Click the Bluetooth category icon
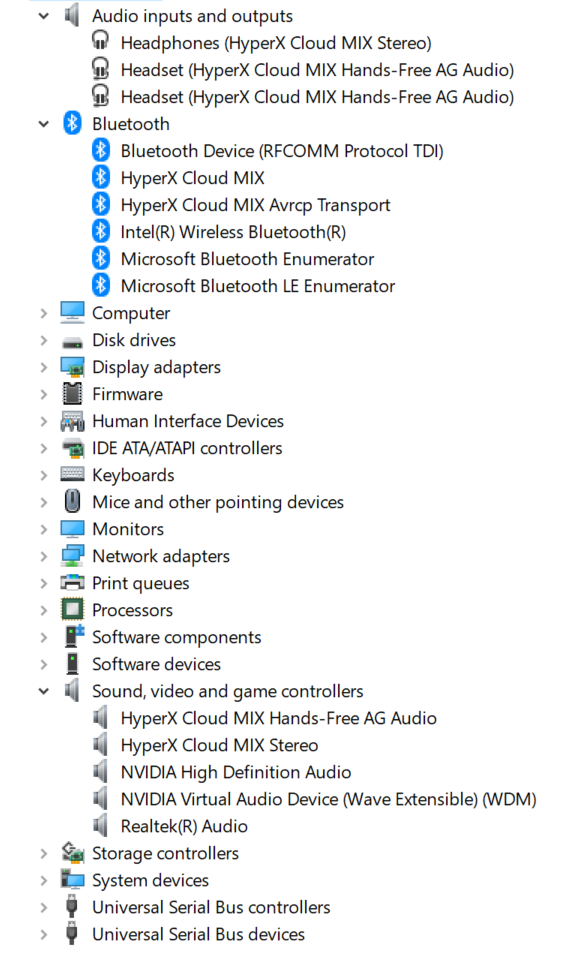The image size is (564, 953). point(72,123)
